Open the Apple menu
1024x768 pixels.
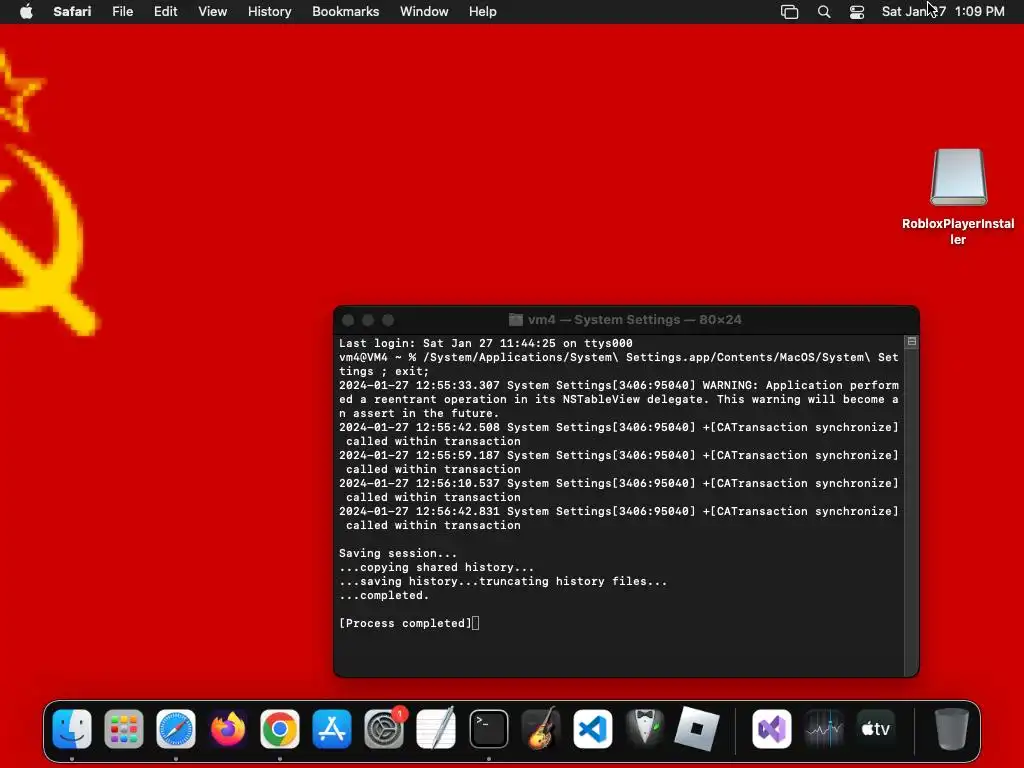(x=26, y=12)
